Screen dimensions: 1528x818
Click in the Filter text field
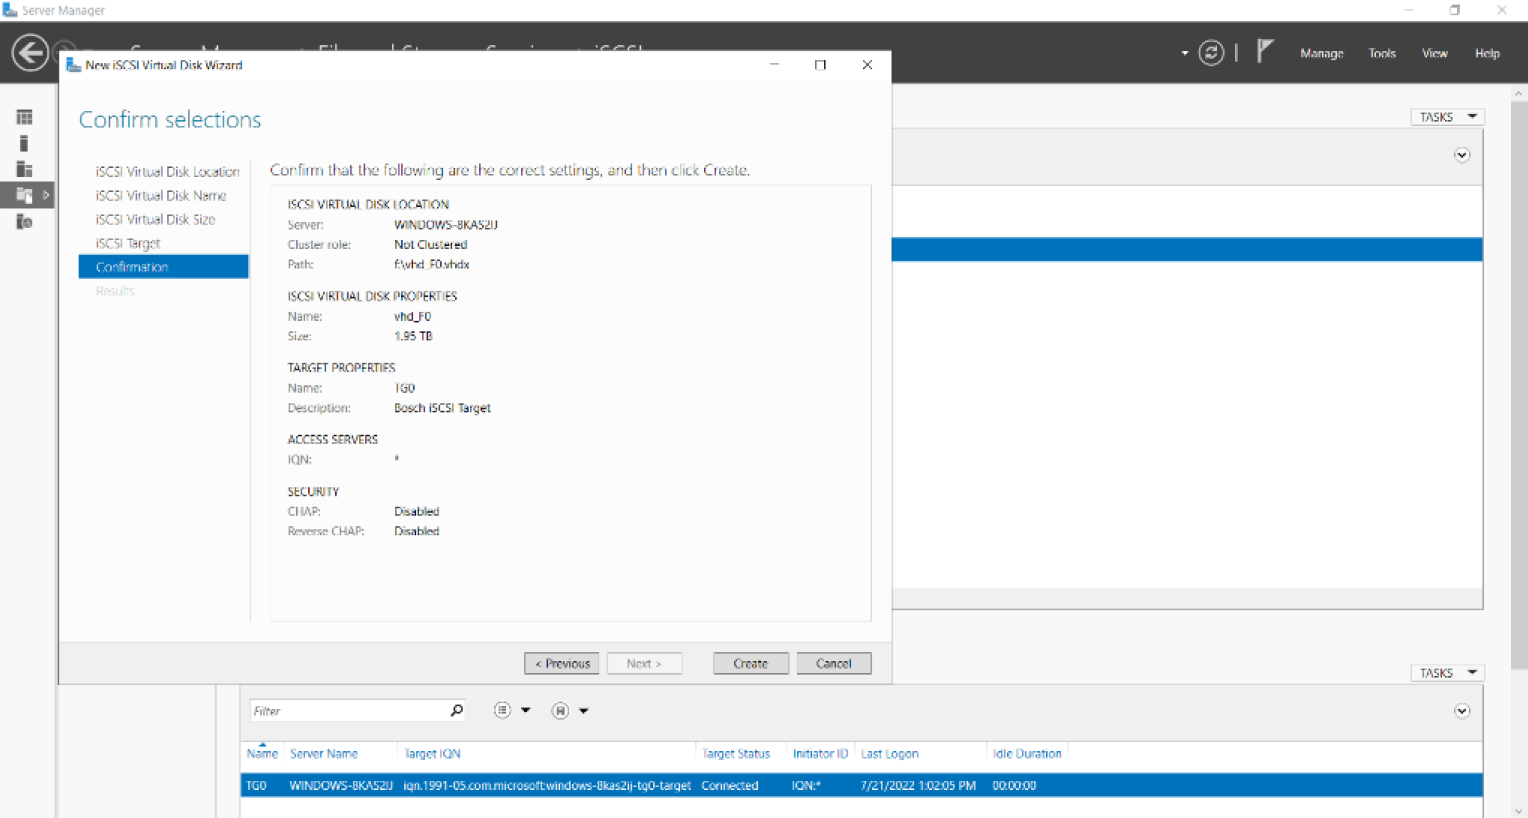(x=345, y=711)
